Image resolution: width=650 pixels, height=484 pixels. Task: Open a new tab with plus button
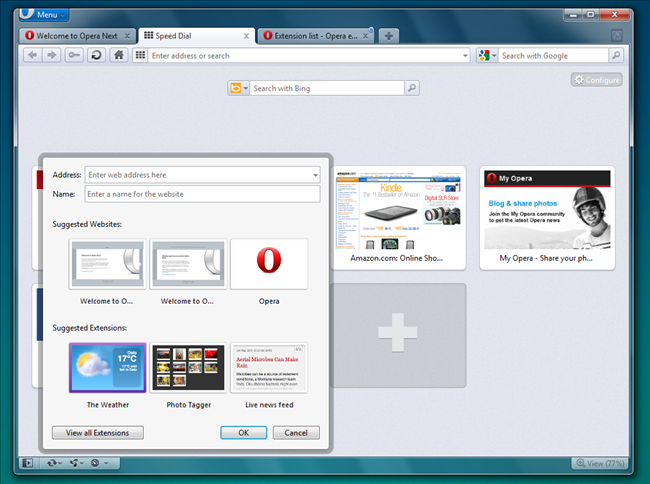pyautogui.click(x=388, y=36)
